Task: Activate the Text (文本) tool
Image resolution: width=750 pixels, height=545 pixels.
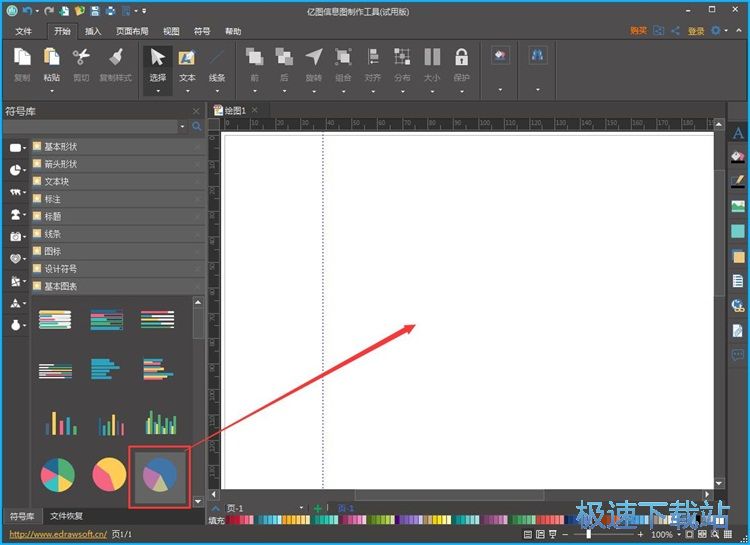Action: click(x=187, y=57)
